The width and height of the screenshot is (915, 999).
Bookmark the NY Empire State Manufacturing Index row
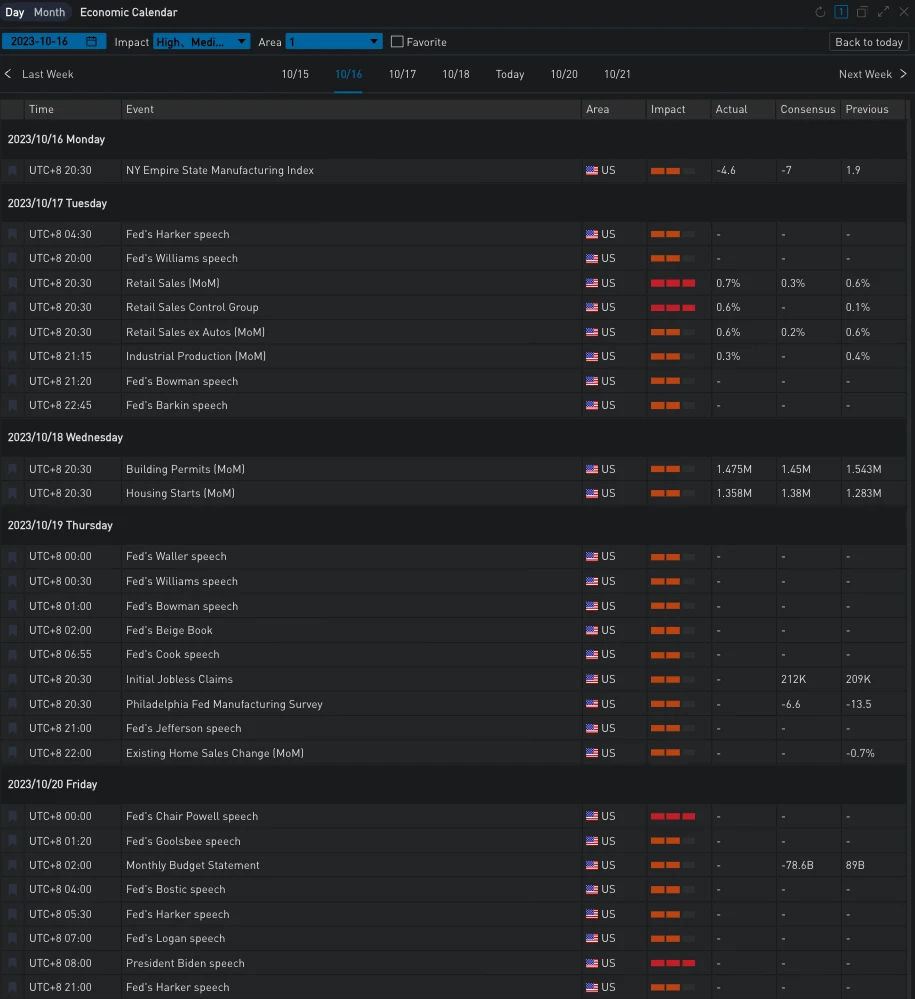tap(12, 171)
